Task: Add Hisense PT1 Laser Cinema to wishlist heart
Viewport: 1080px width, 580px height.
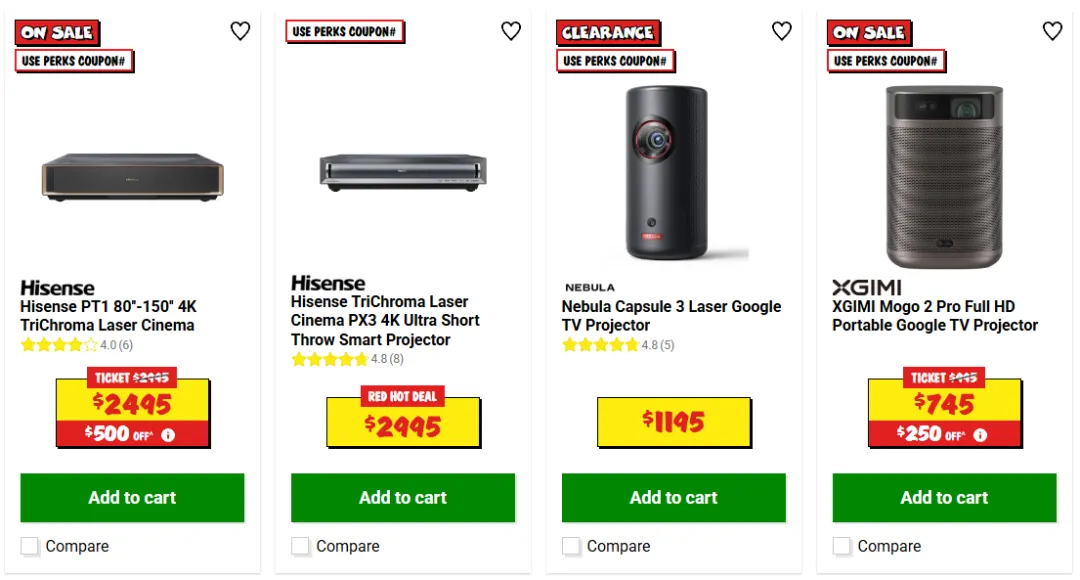Action: coord(240,31)
